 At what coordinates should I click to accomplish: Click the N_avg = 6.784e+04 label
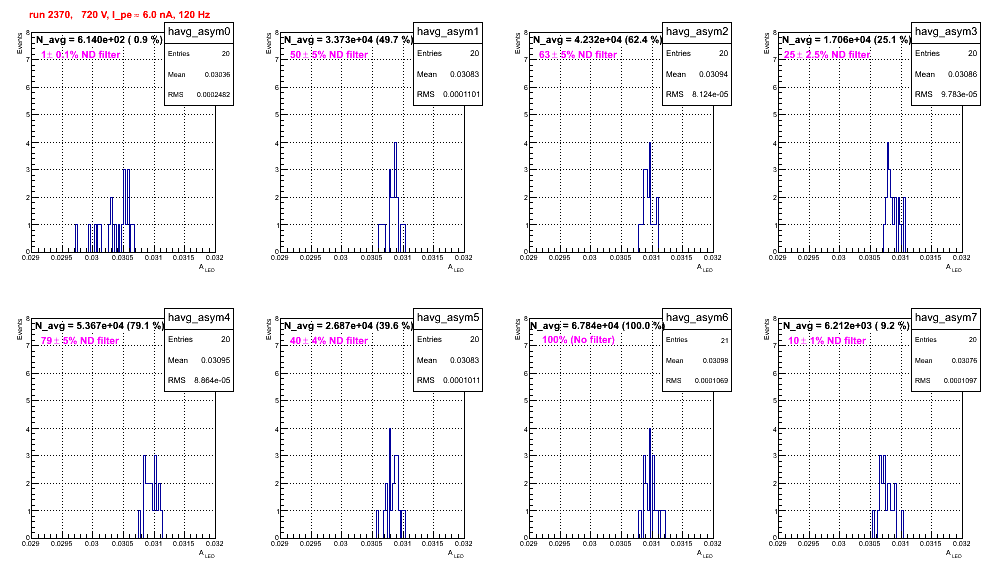(x=597, y=325)
